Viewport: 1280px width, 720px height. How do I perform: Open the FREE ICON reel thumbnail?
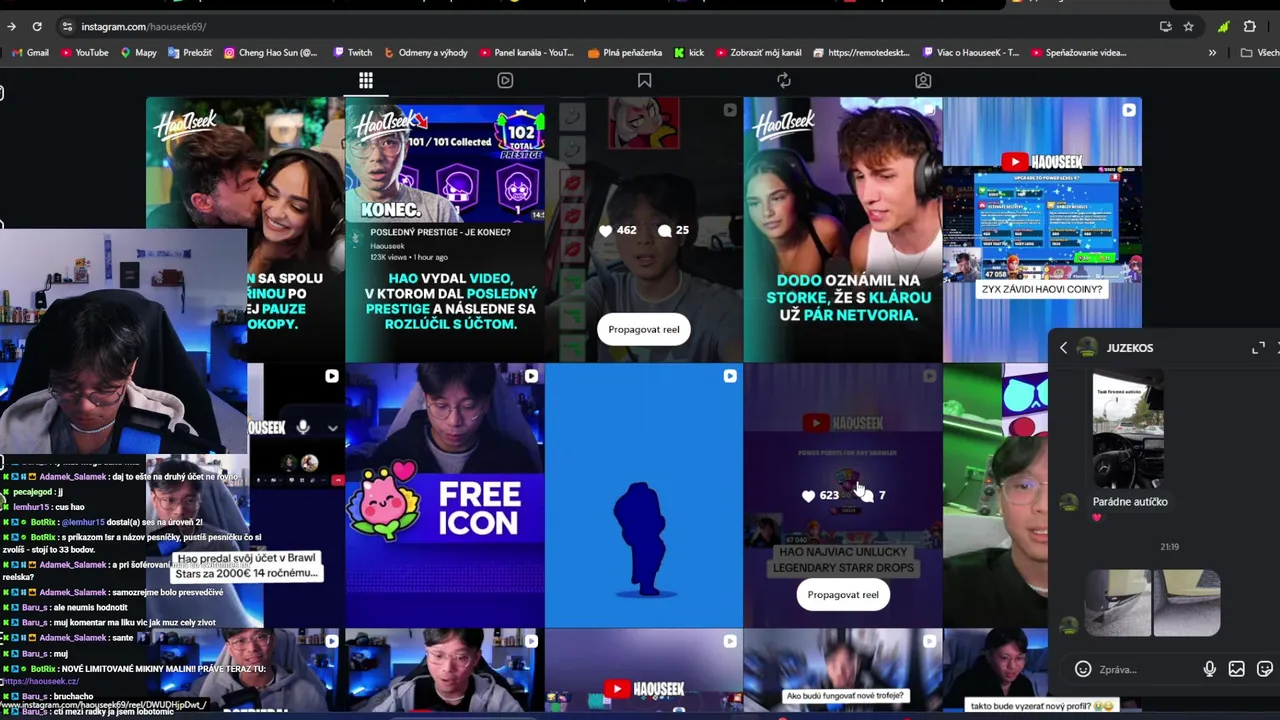pyautogui.click(x=445, y=495)
